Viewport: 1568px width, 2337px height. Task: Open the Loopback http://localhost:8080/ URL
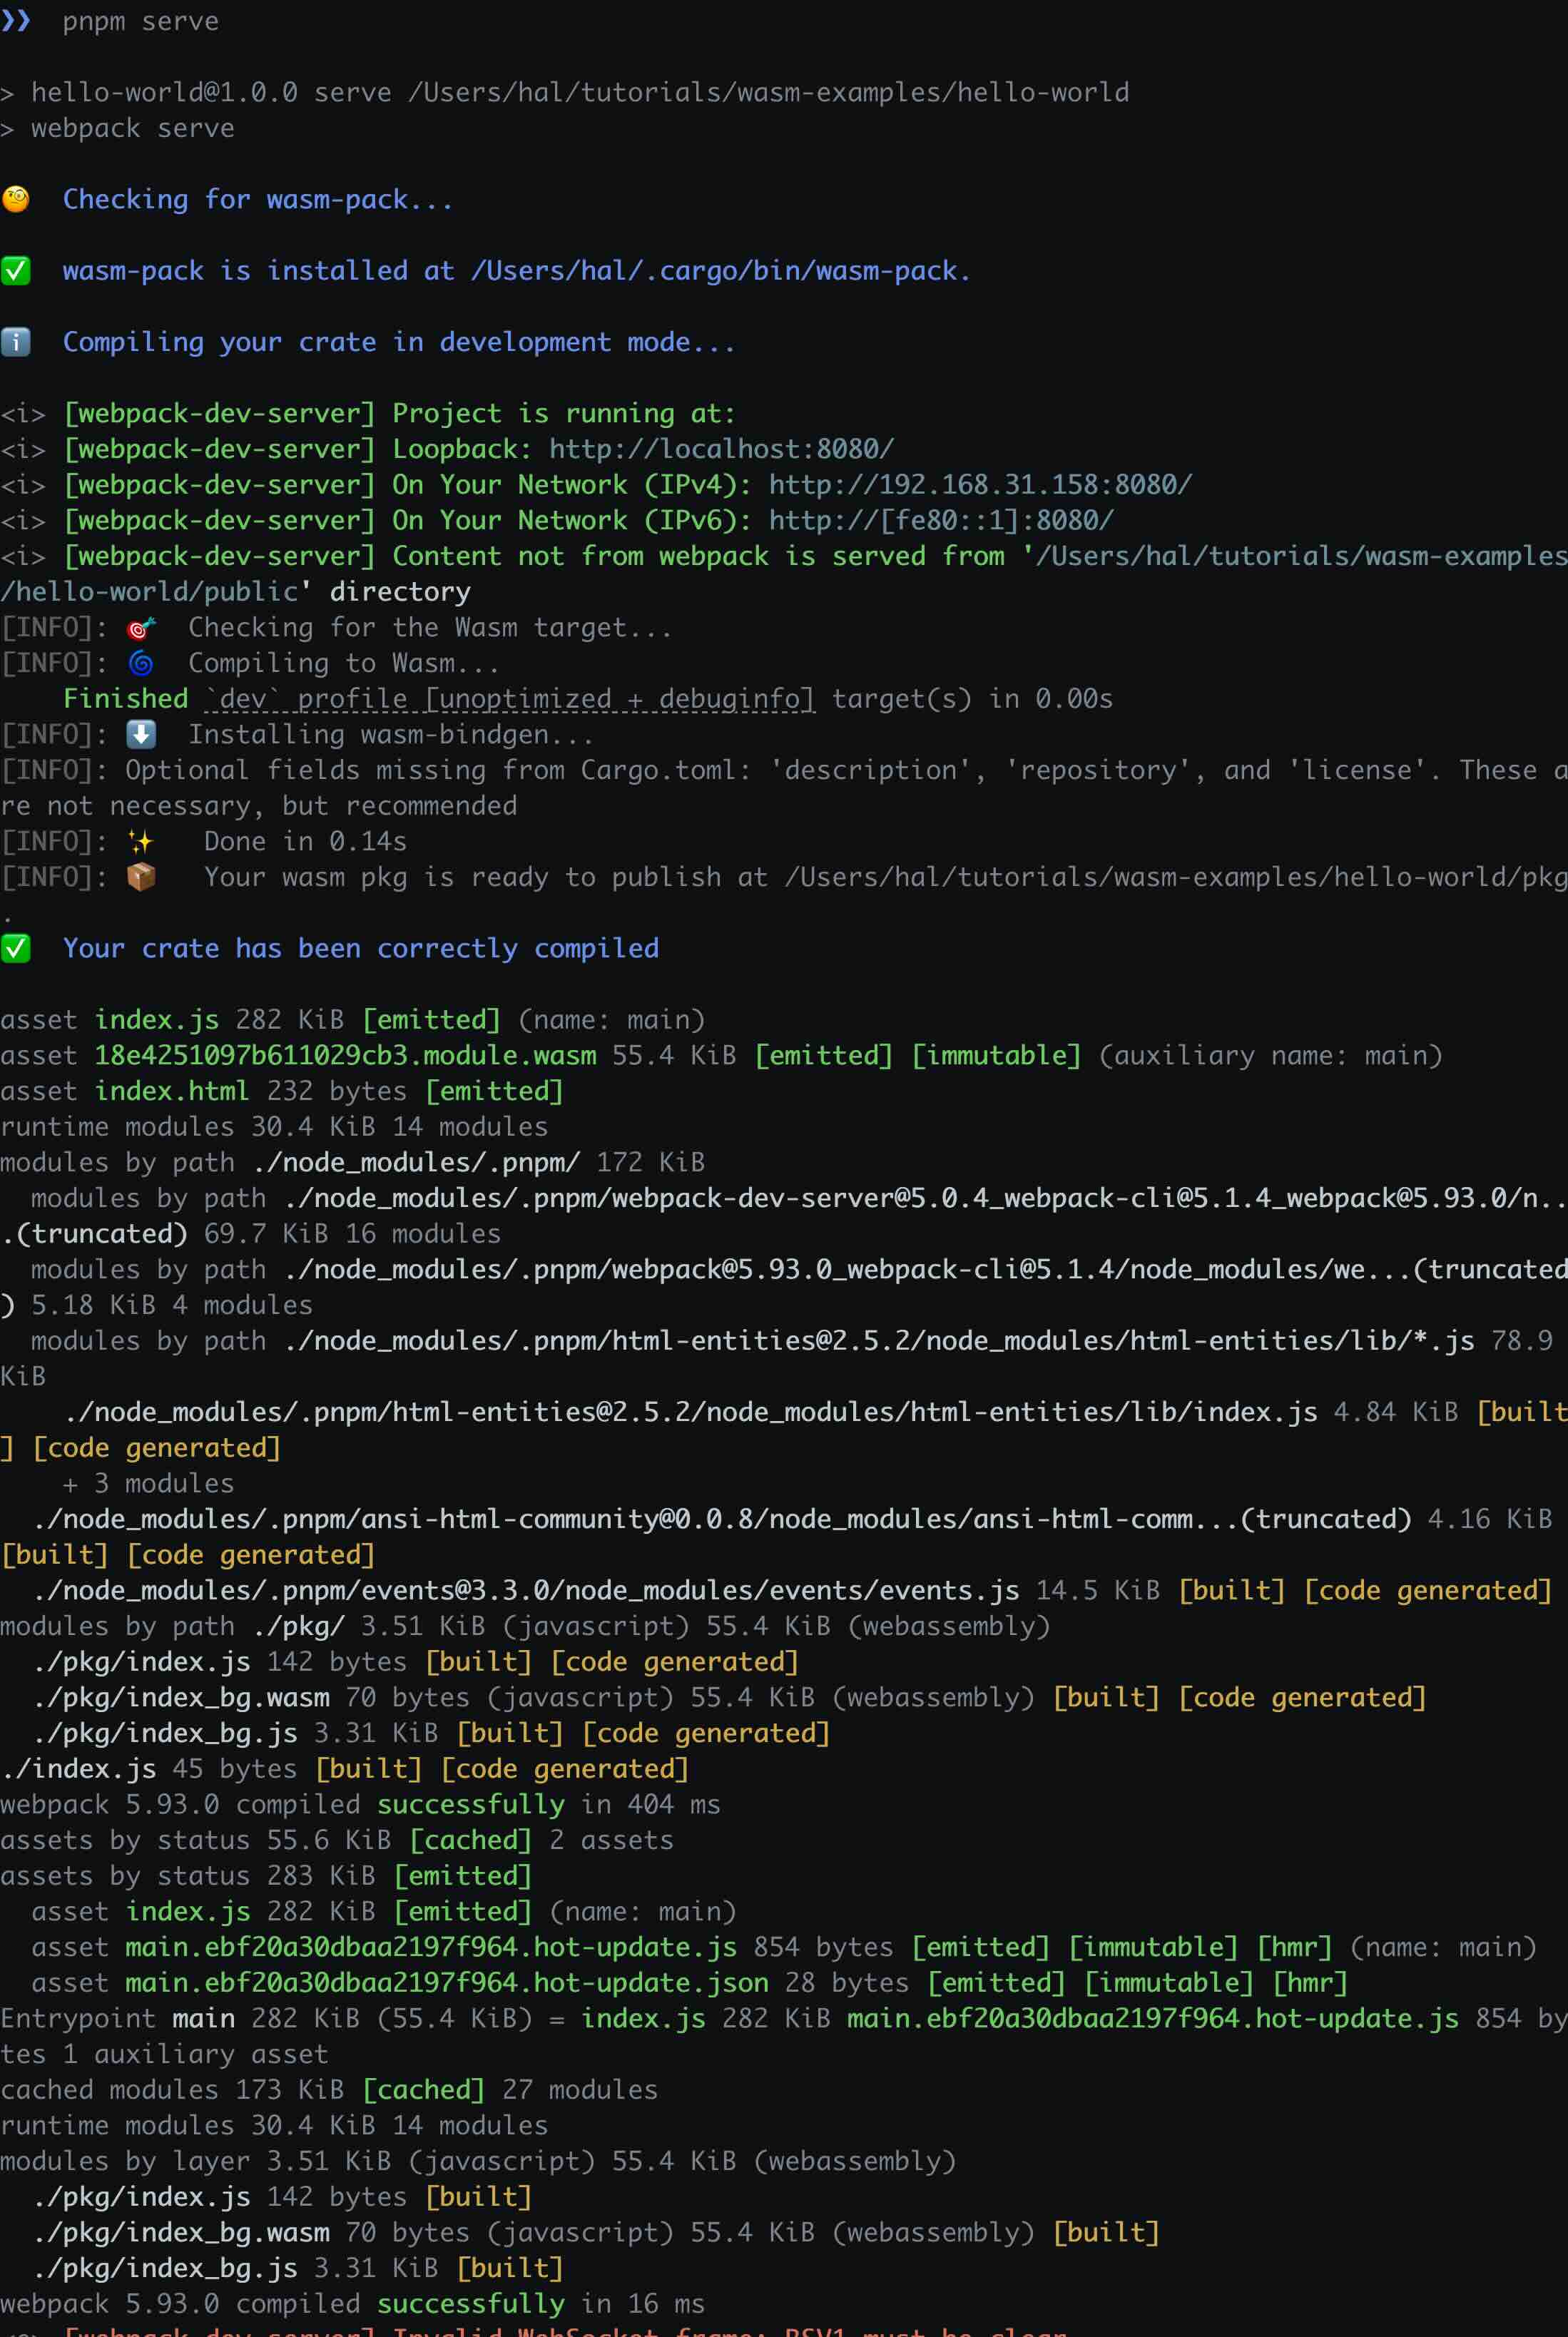(721, 449)
